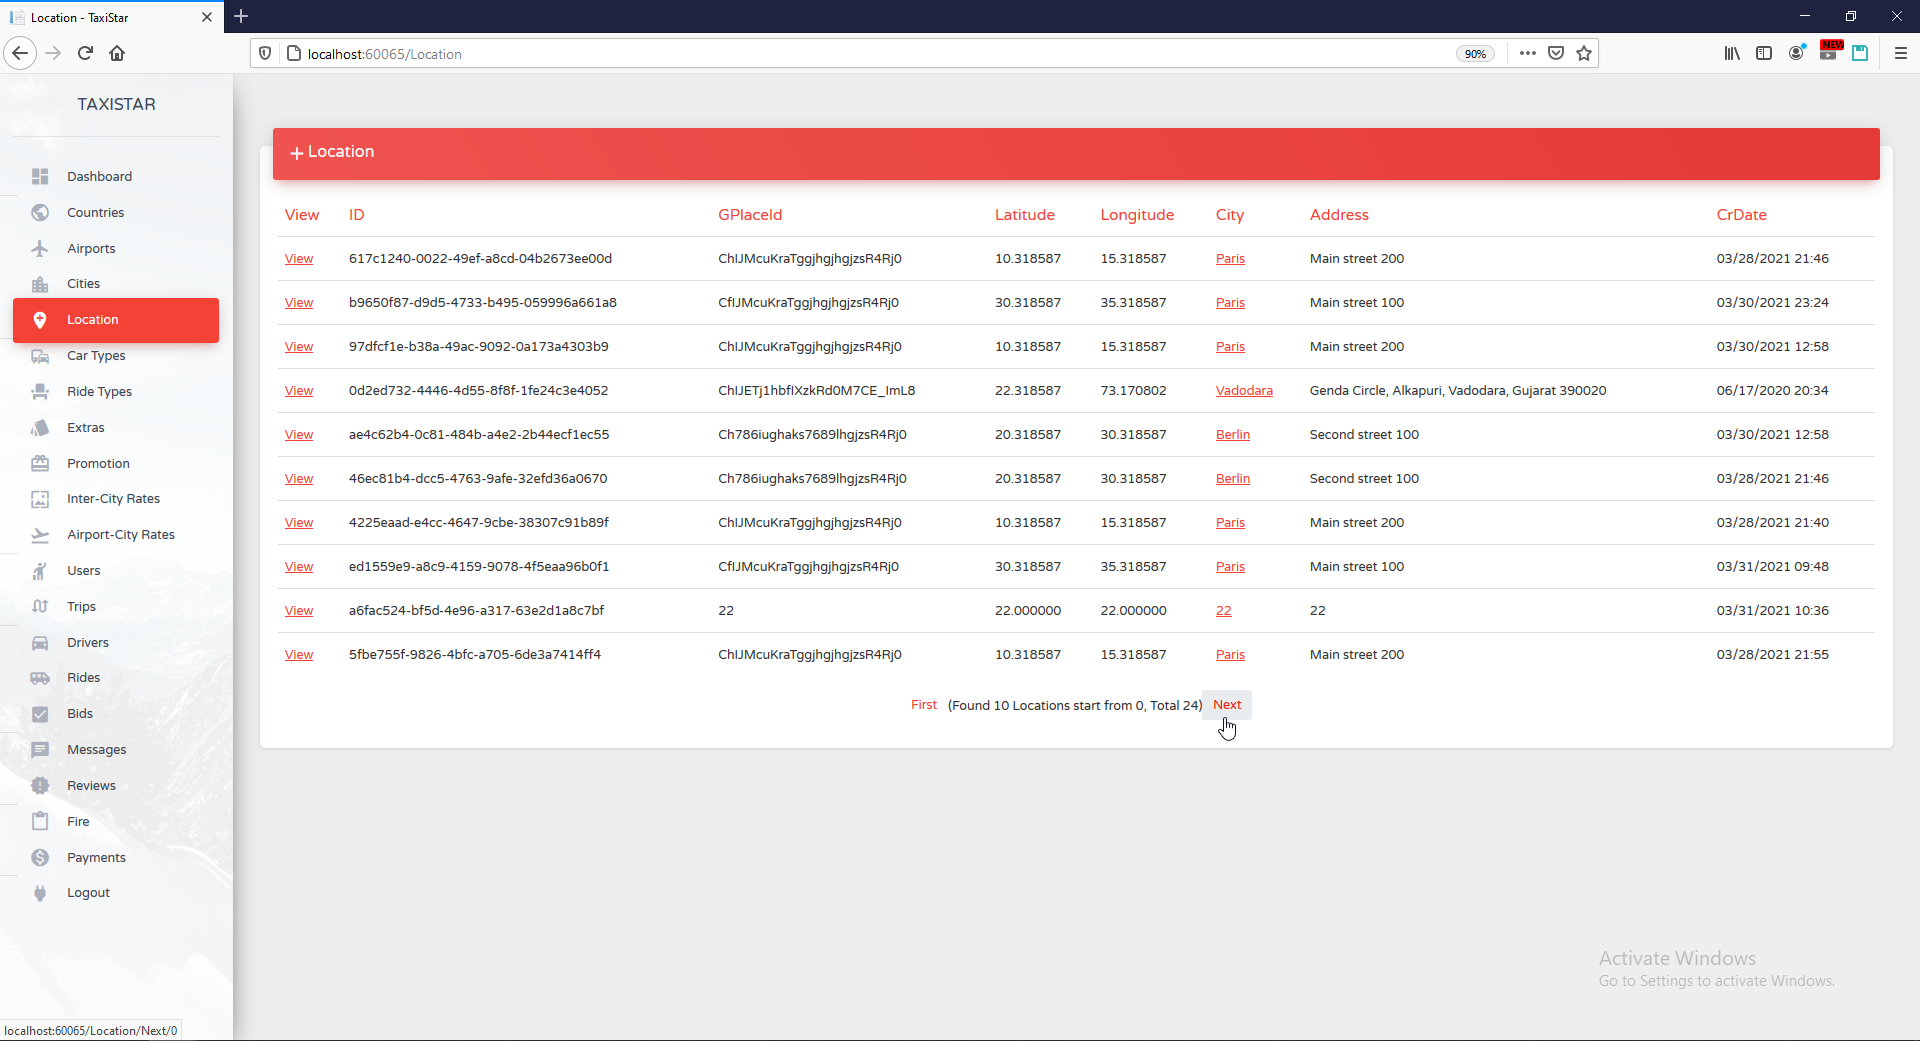Select the Location - TaxiStar browser tab
Image resolution: width=1920 pixels, height=1041 pixels.
[110, 17]
